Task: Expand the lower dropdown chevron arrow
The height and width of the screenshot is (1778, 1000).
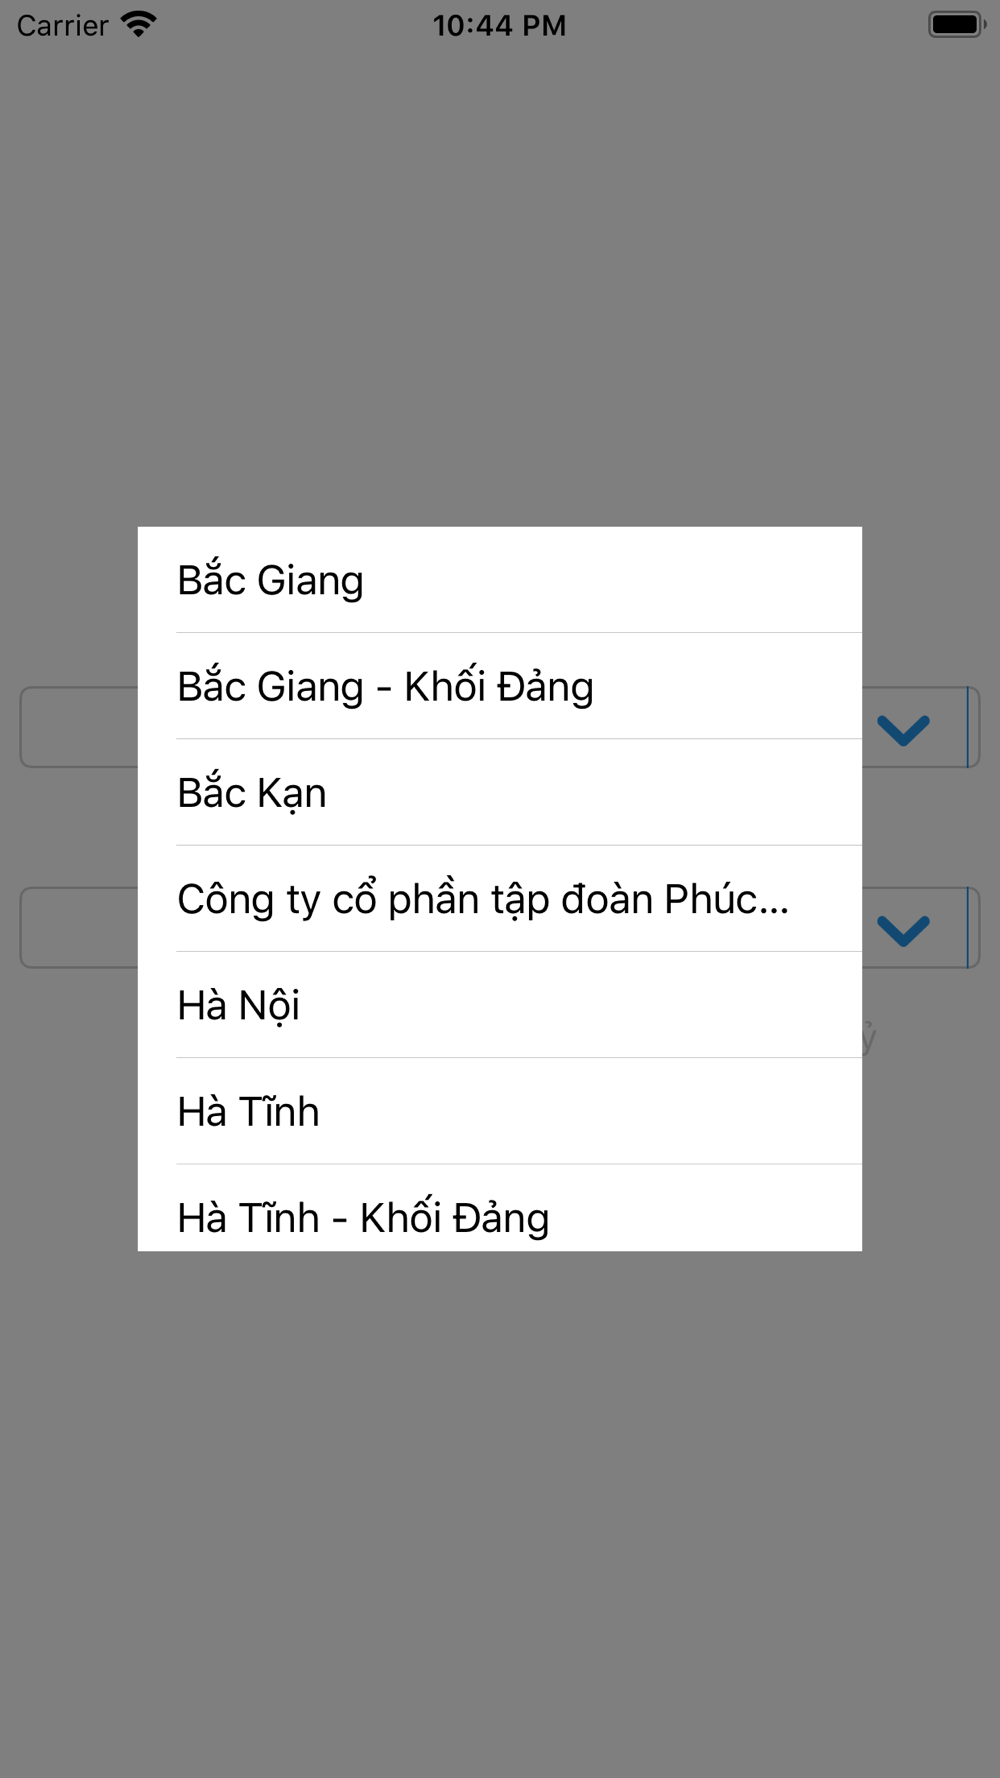Action: point(904,931)
